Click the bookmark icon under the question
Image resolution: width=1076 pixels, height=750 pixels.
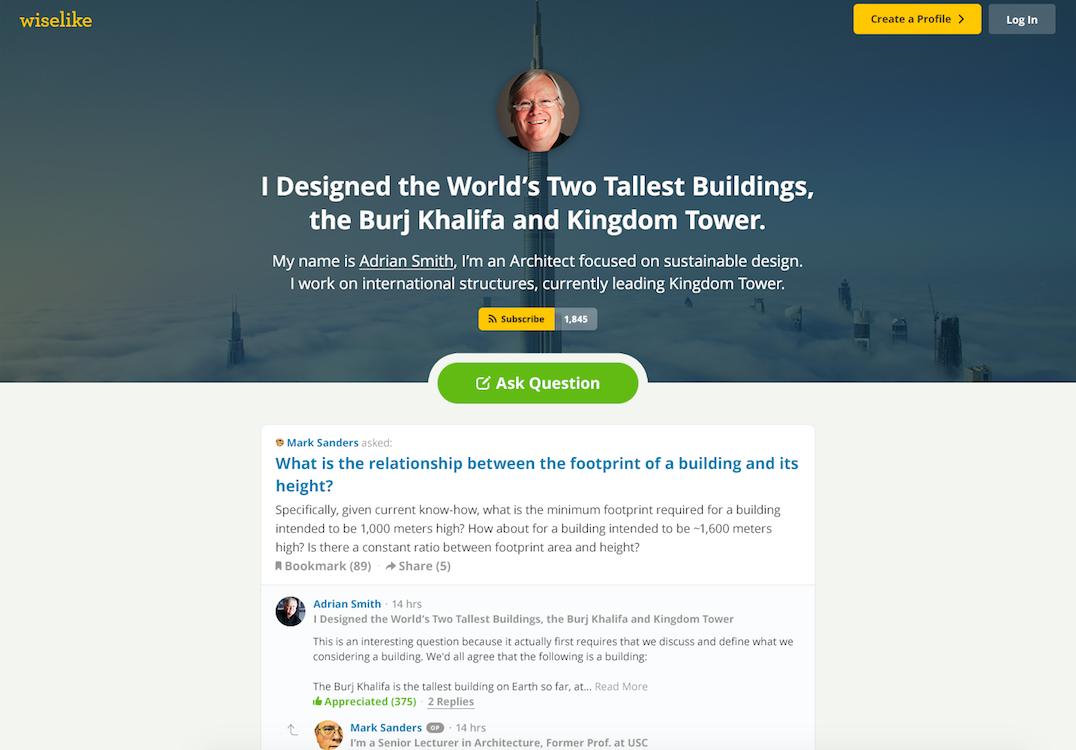pos(279,566)
